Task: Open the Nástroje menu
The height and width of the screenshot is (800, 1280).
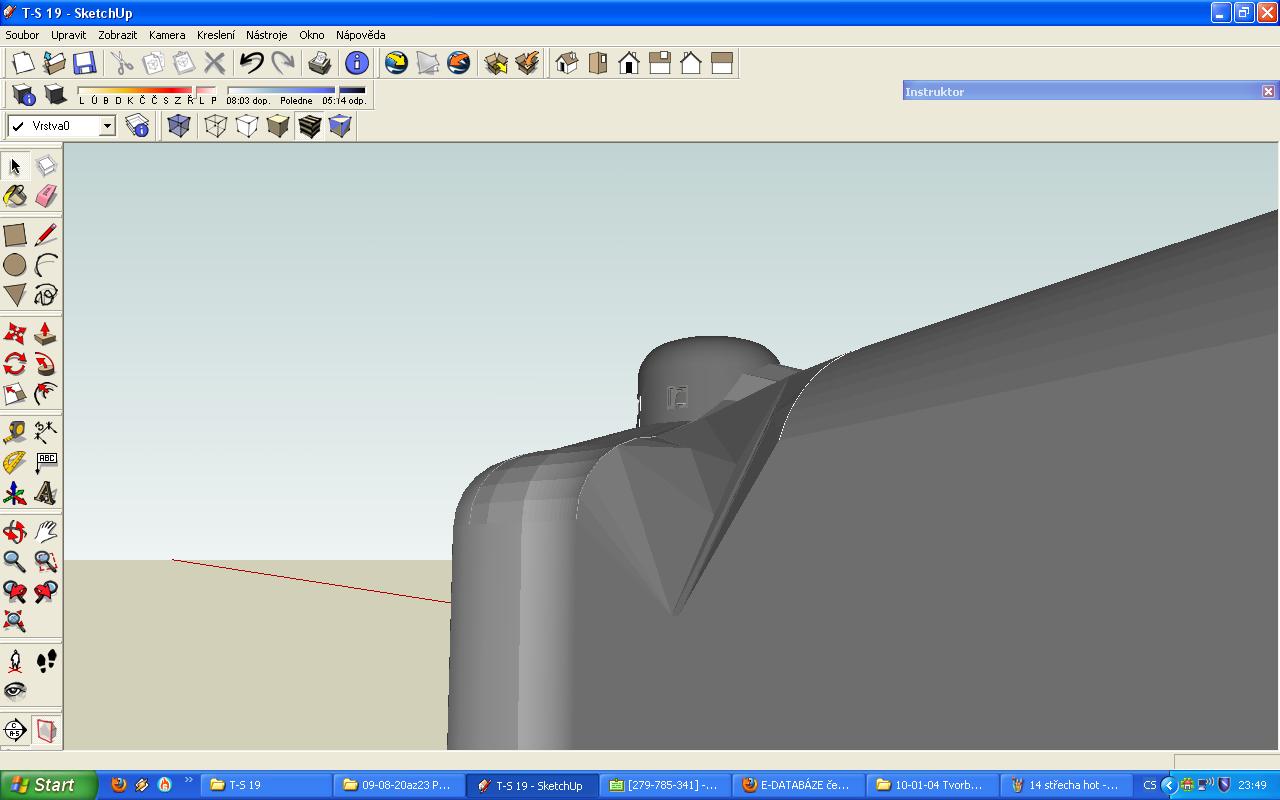Action: click(266, 35)
